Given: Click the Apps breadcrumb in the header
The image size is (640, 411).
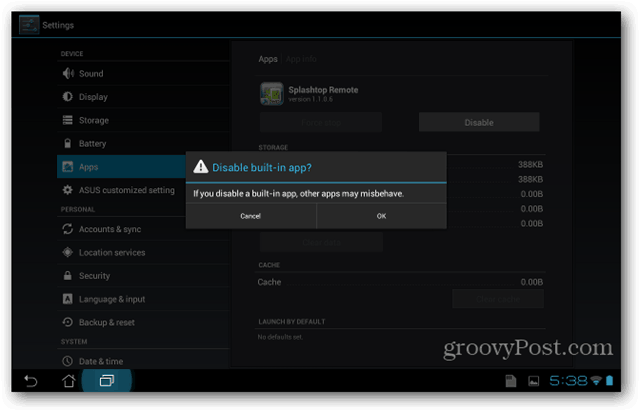Looking at the screenshot, I should (268, 59).
